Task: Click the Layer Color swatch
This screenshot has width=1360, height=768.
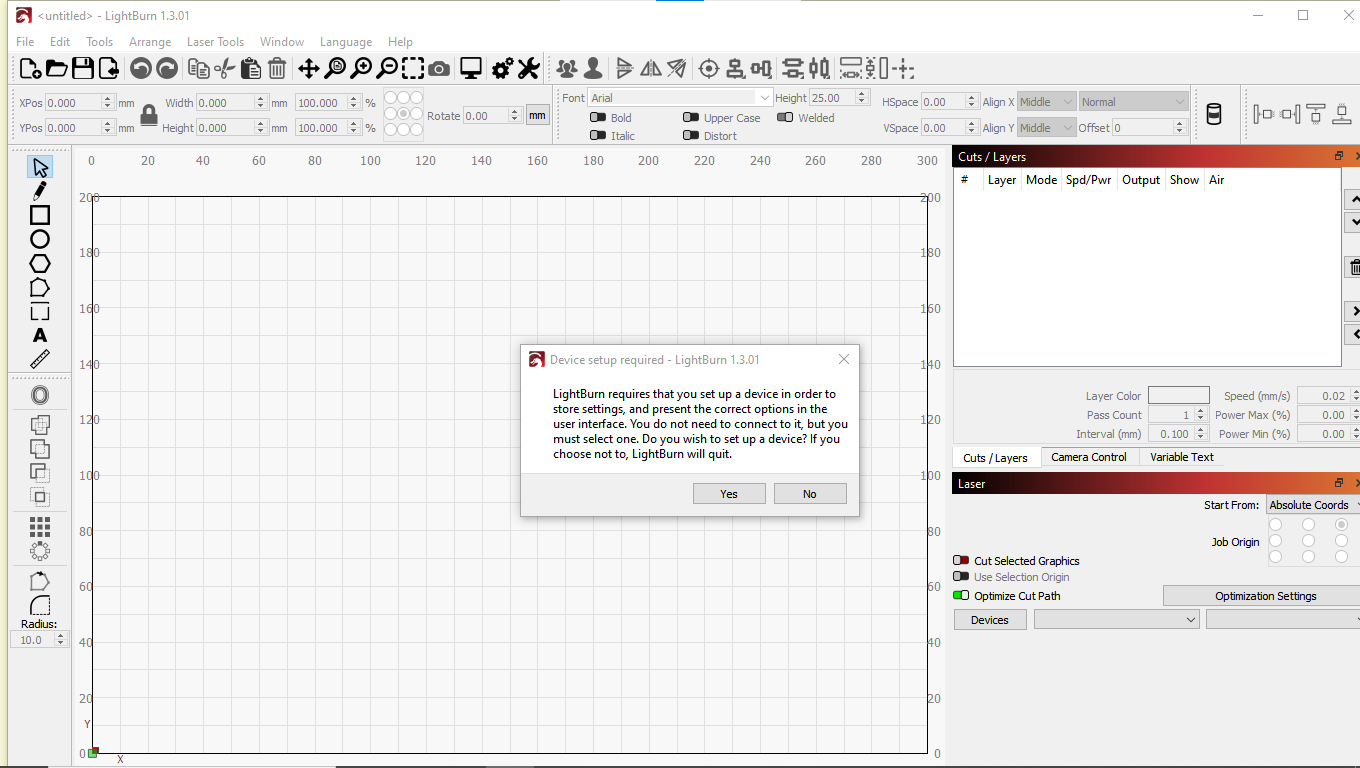Action: pyautogui.click(x=1178, y=396)
